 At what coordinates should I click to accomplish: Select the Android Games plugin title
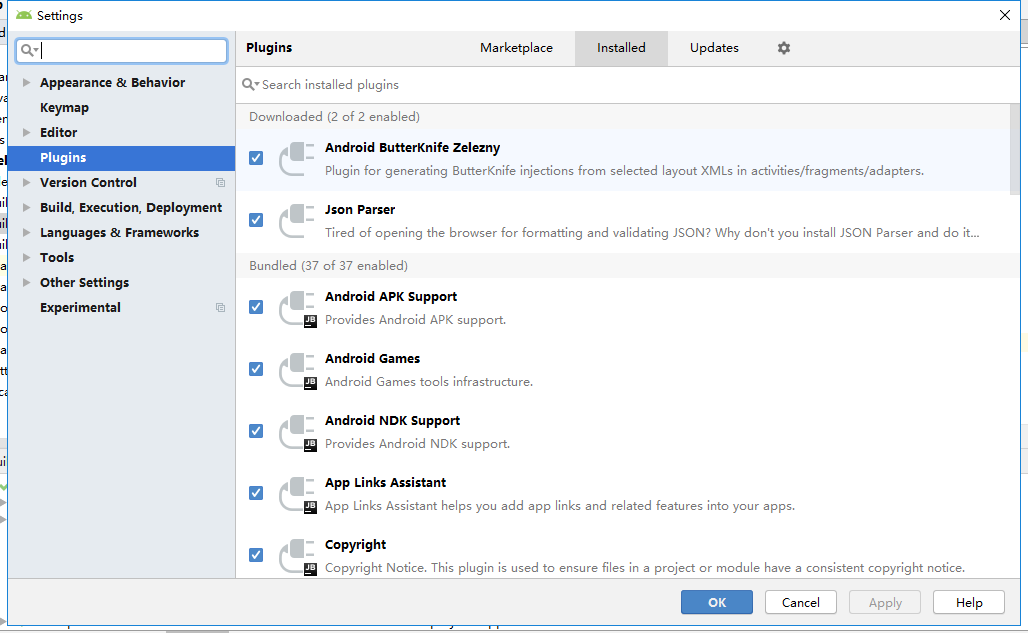point(372,358)
